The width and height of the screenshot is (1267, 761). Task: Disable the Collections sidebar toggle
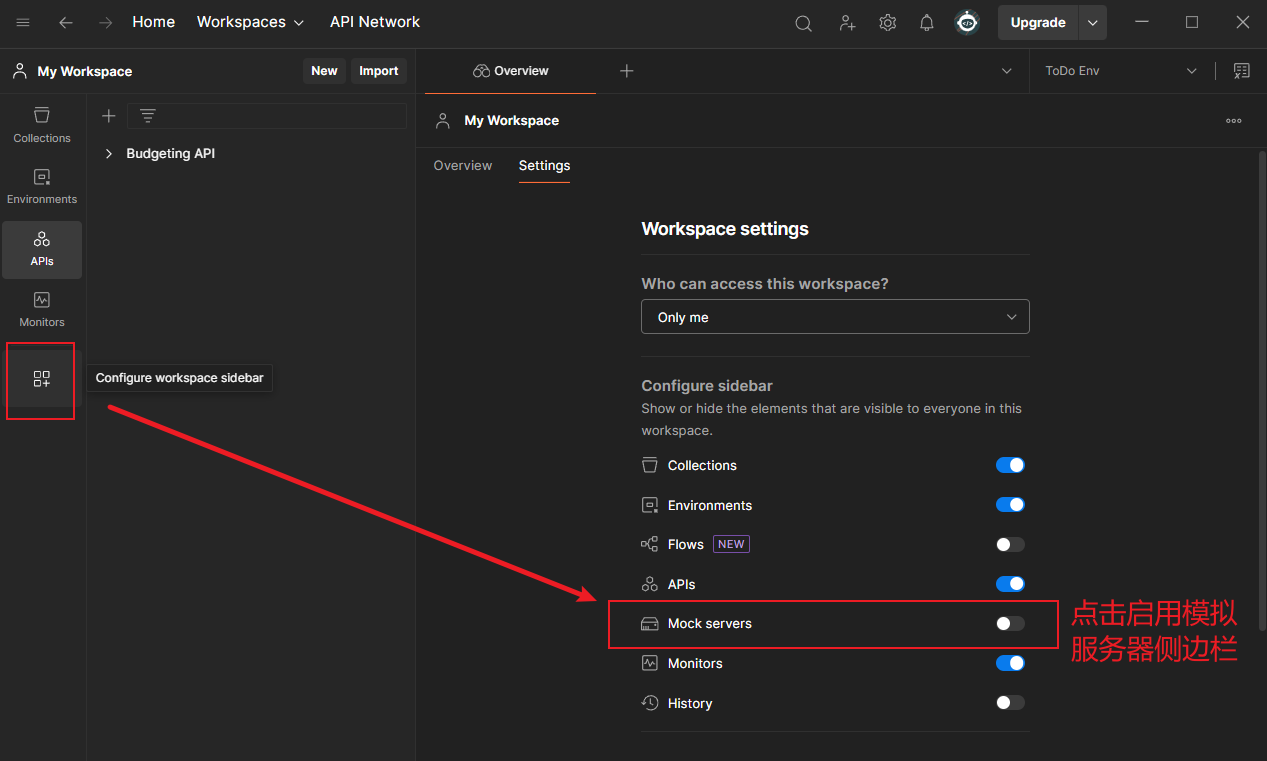[1010, 465]
